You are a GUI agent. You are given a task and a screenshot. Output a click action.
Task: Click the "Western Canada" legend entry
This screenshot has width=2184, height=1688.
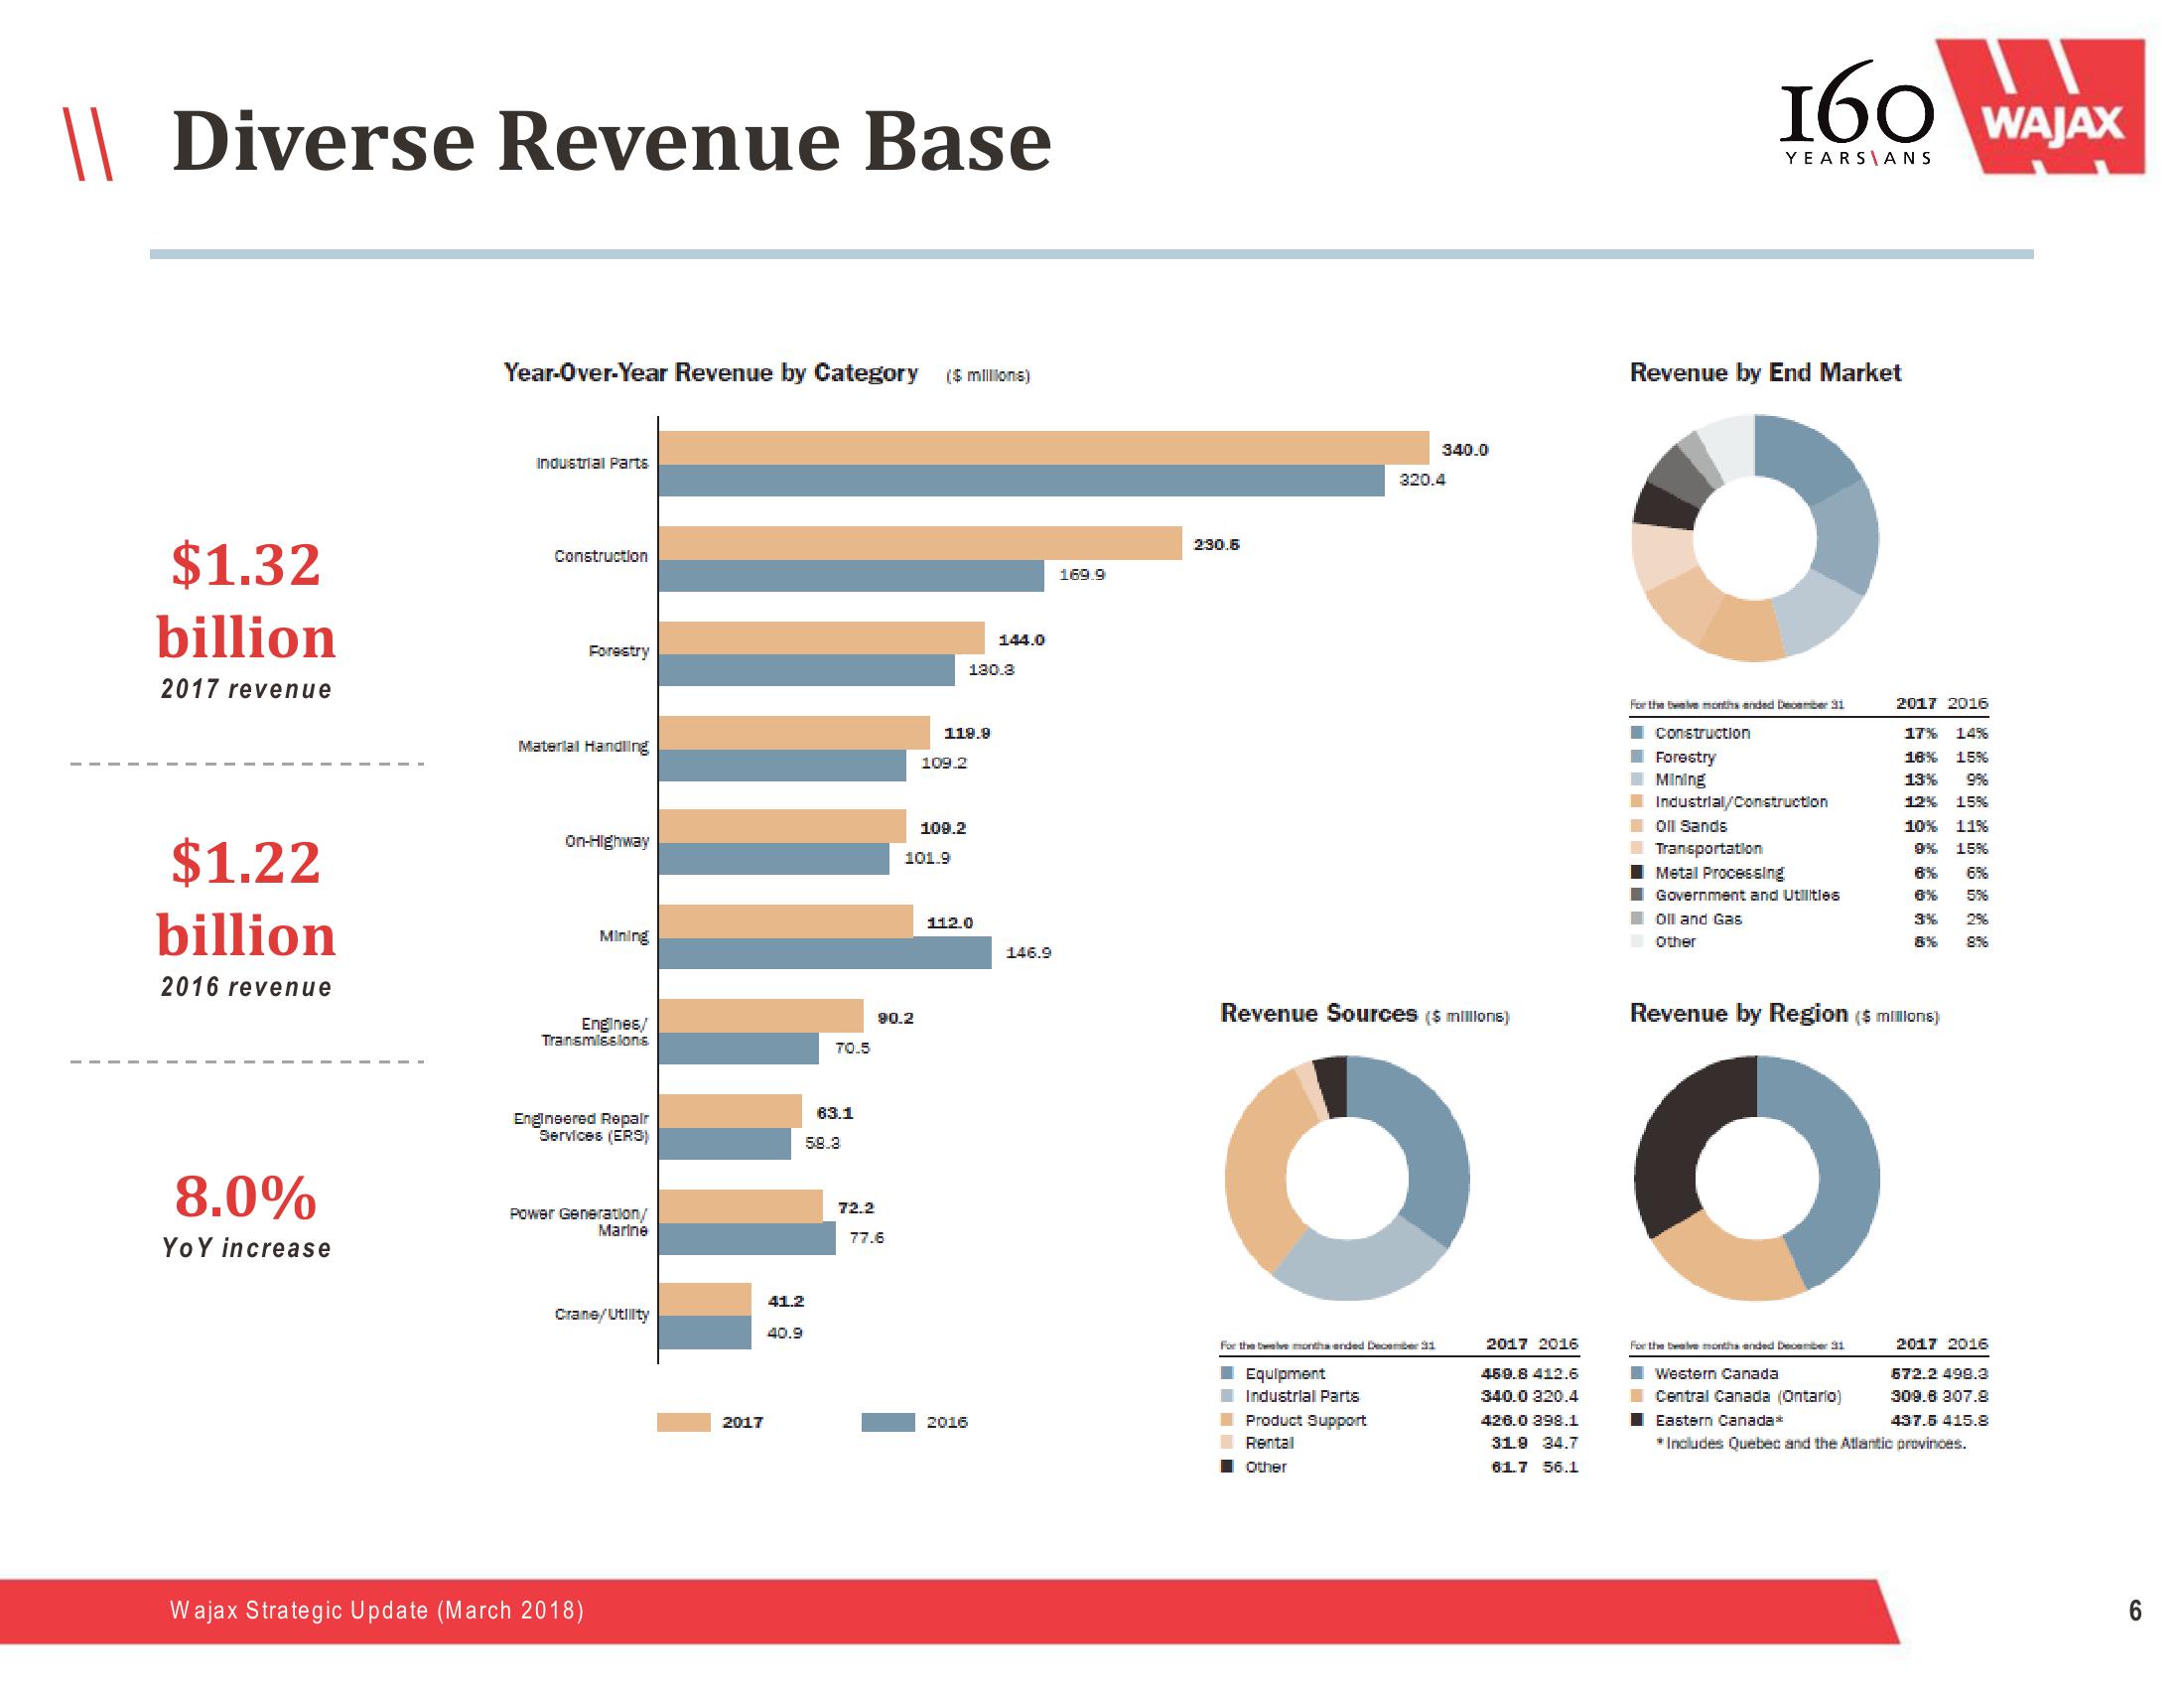coord(1716,1374)
